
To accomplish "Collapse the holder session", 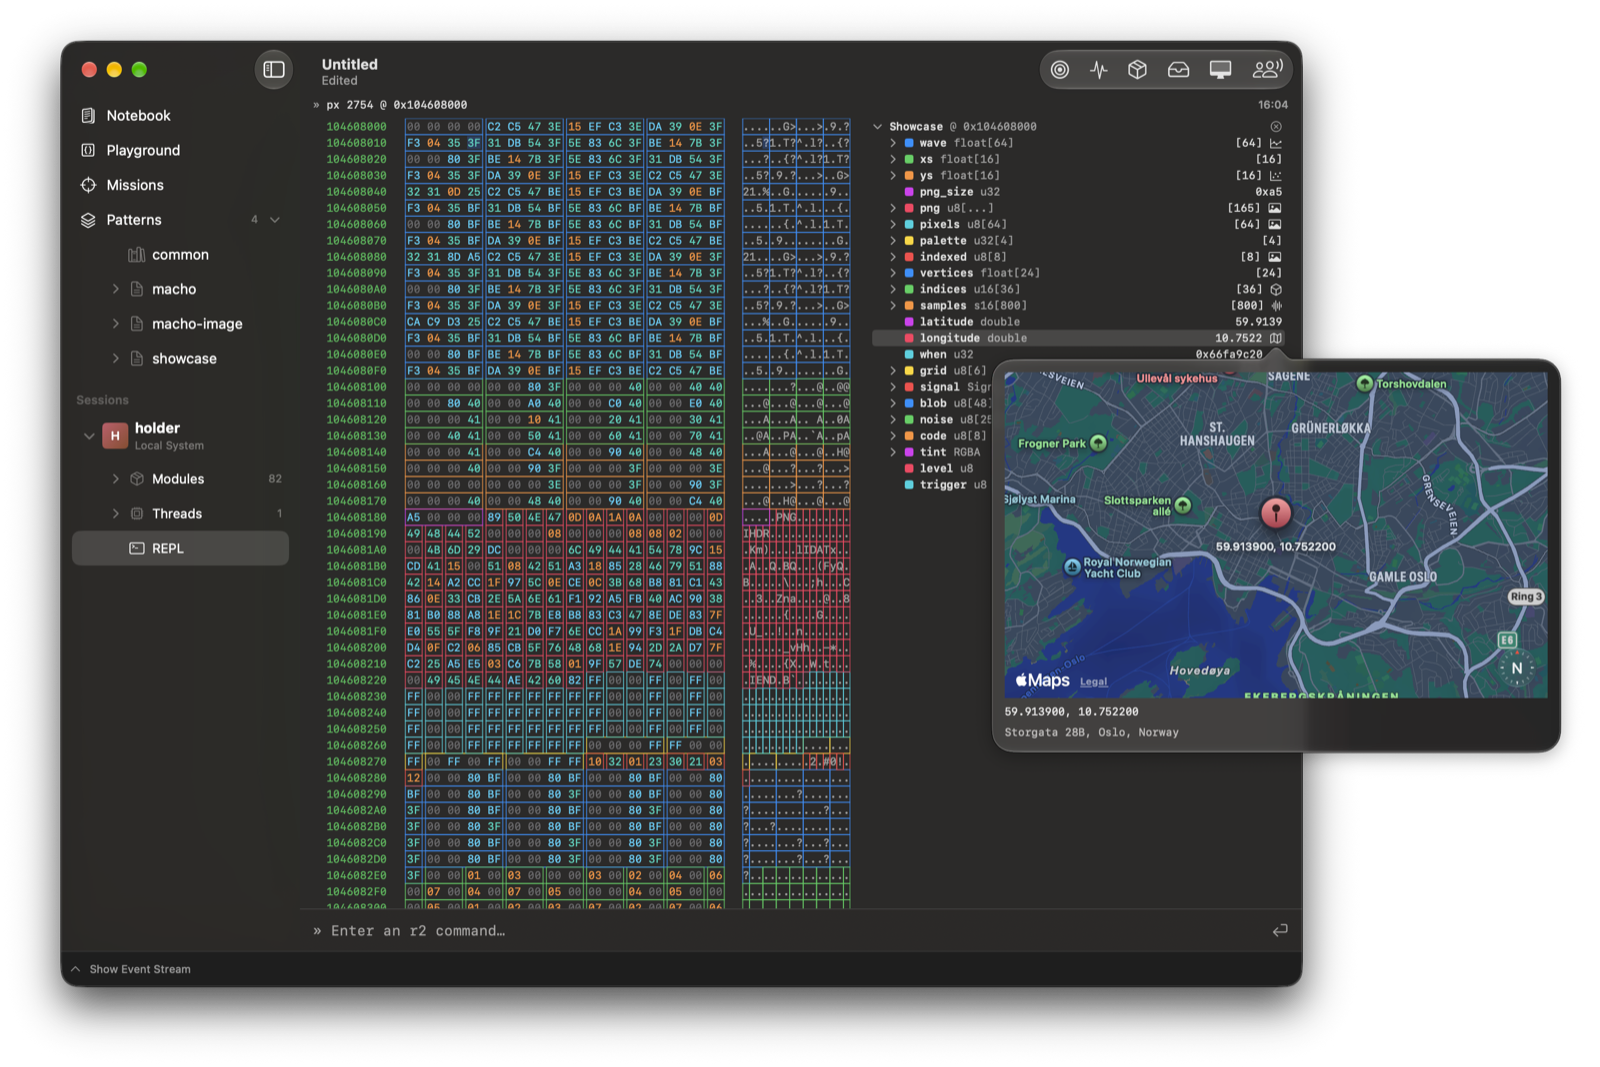I will [89, 436].
